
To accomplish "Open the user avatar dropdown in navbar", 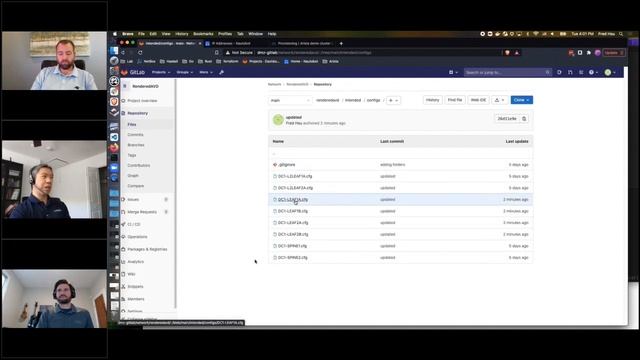I will pyautogui.click(x=610, y=72).
